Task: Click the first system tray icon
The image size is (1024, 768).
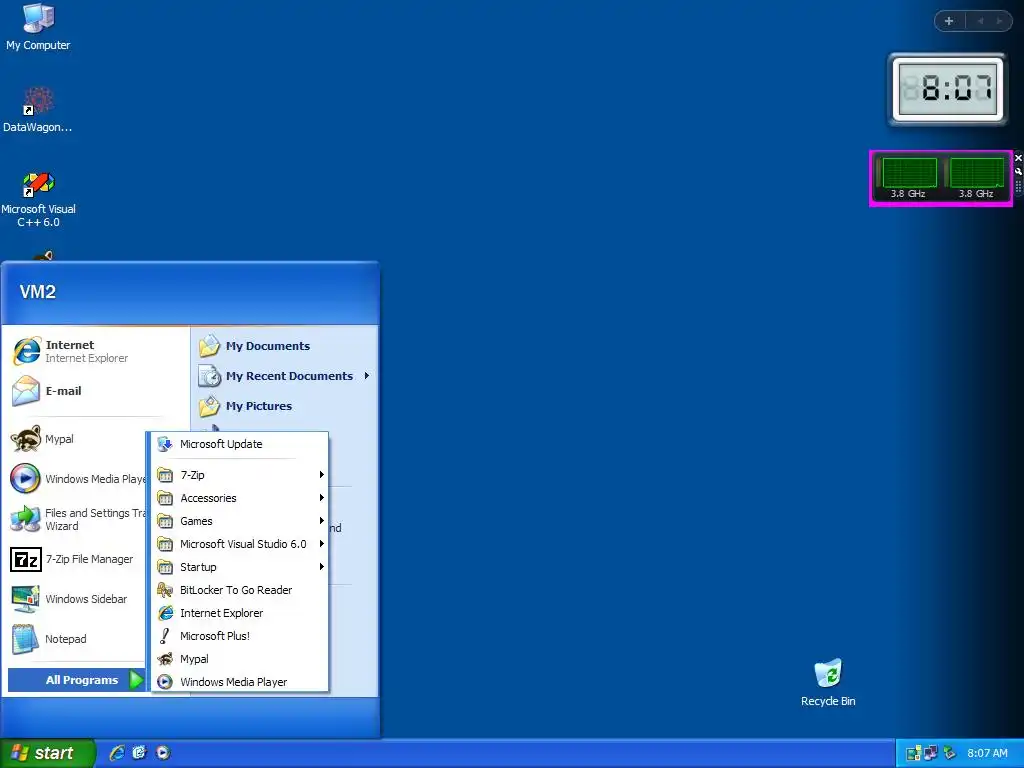Action: [x=914, y=754]
